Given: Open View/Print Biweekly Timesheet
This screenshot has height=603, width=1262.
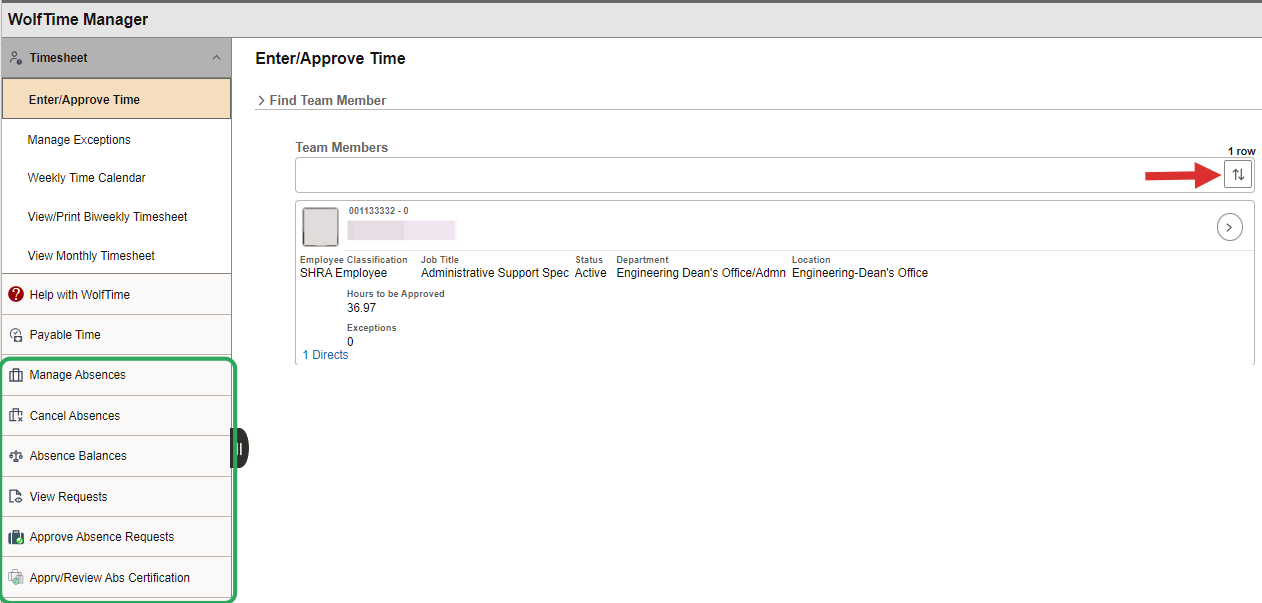Looking at the screenshot, I should click(x=116, y=217).
